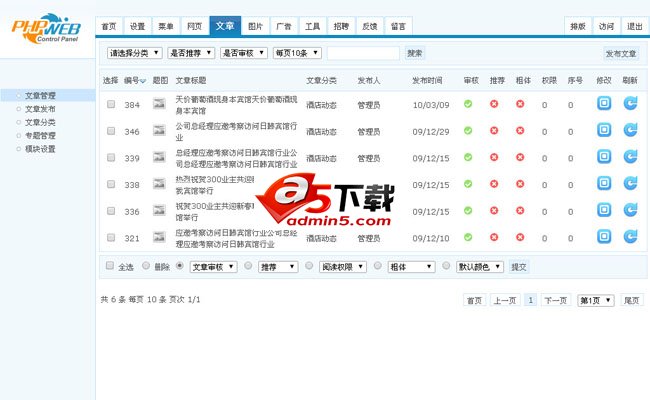Click the title image icon of article 321
Screen dimensions: 650x400
tap(159, 237)
